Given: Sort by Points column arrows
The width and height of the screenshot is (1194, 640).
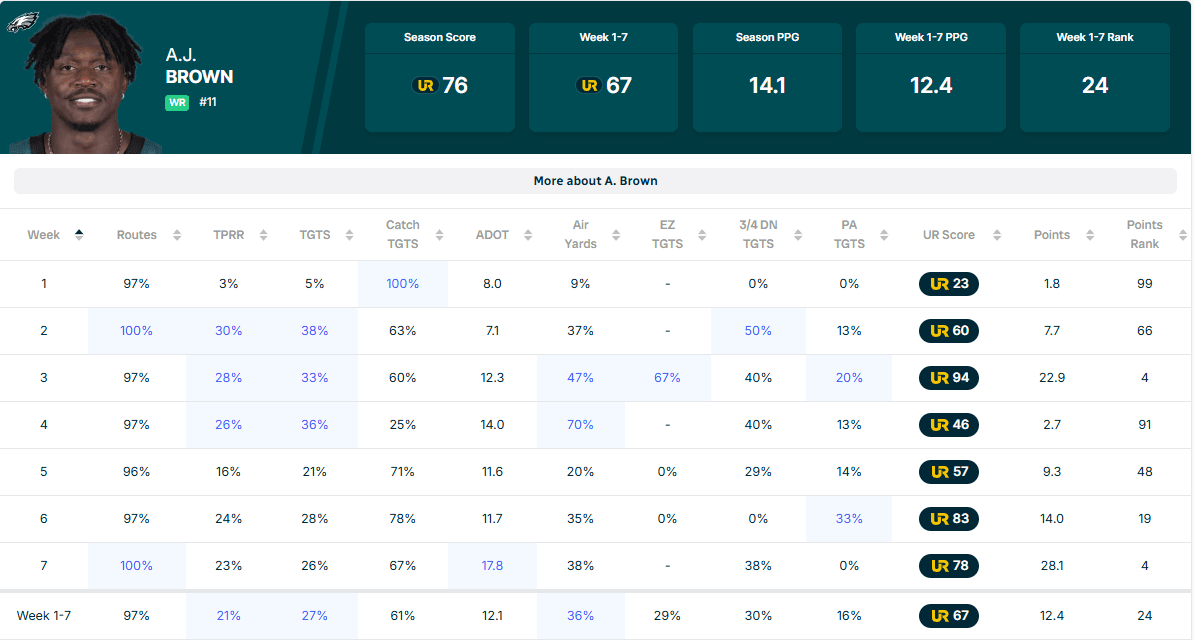Looking at the screenshot, I should coord(1090,235).
